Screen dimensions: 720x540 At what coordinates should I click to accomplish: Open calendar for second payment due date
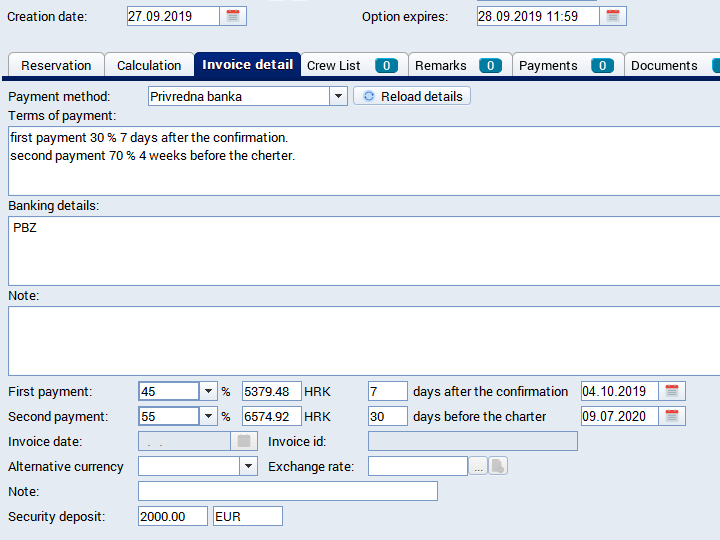pyautogui.click(x=673, y=416)
